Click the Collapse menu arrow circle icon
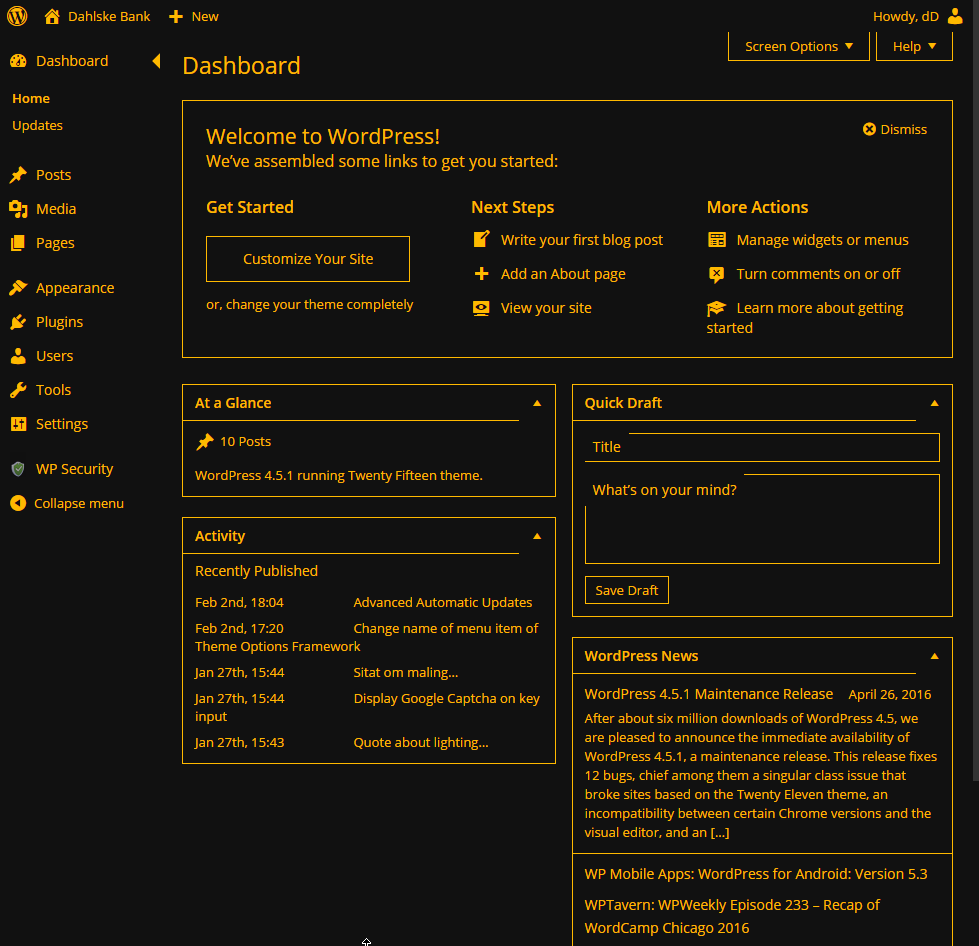979x946 pixels. (x=18, y=503)
